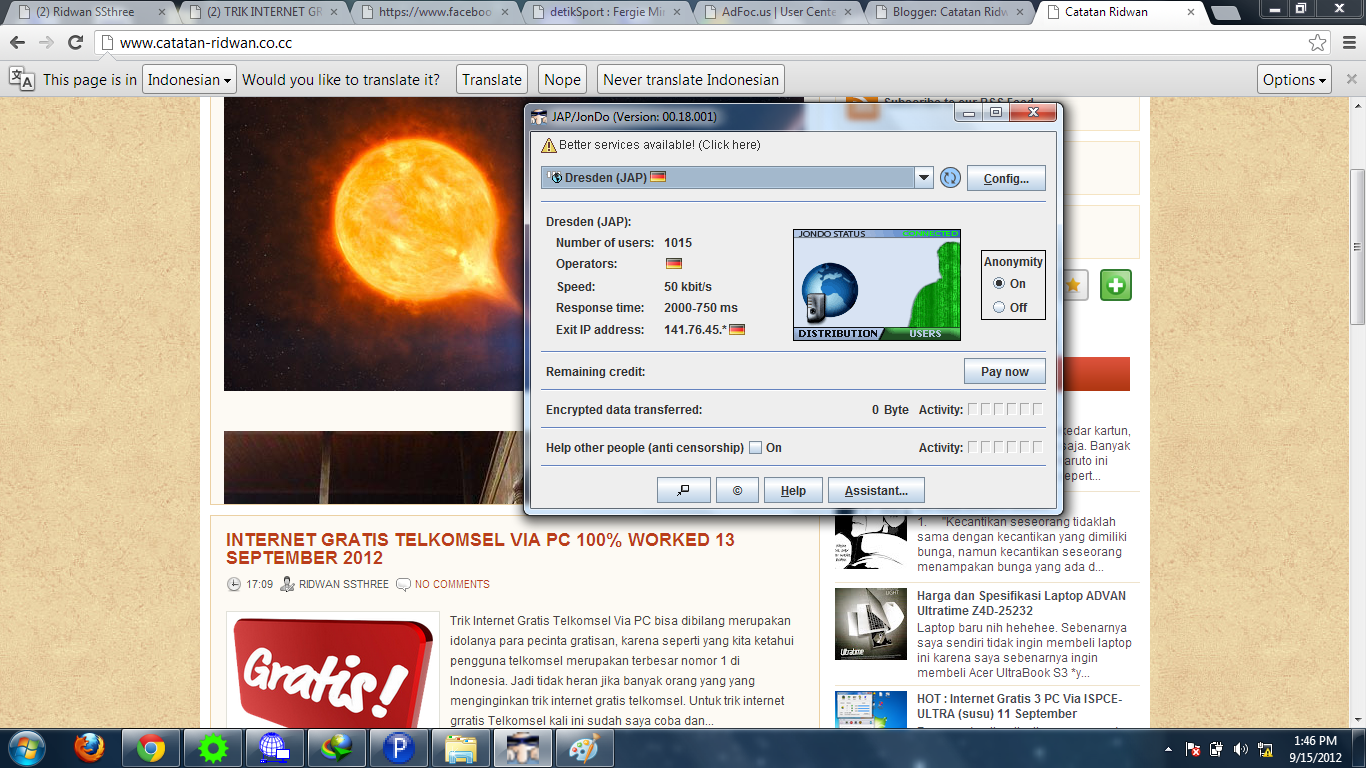
Task: Open Windows Explorer folder in the taskbar
Action: 460,748
